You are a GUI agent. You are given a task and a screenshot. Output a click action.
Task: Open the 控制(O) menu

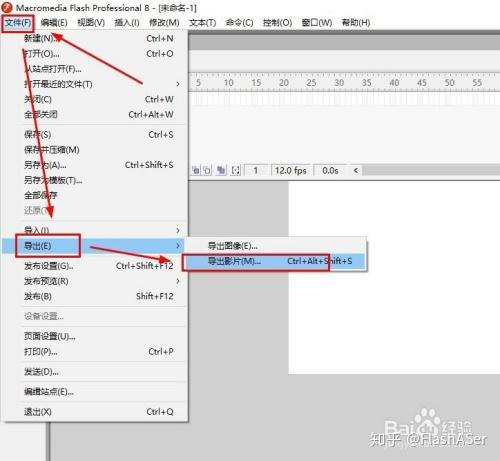coord(277,23)
